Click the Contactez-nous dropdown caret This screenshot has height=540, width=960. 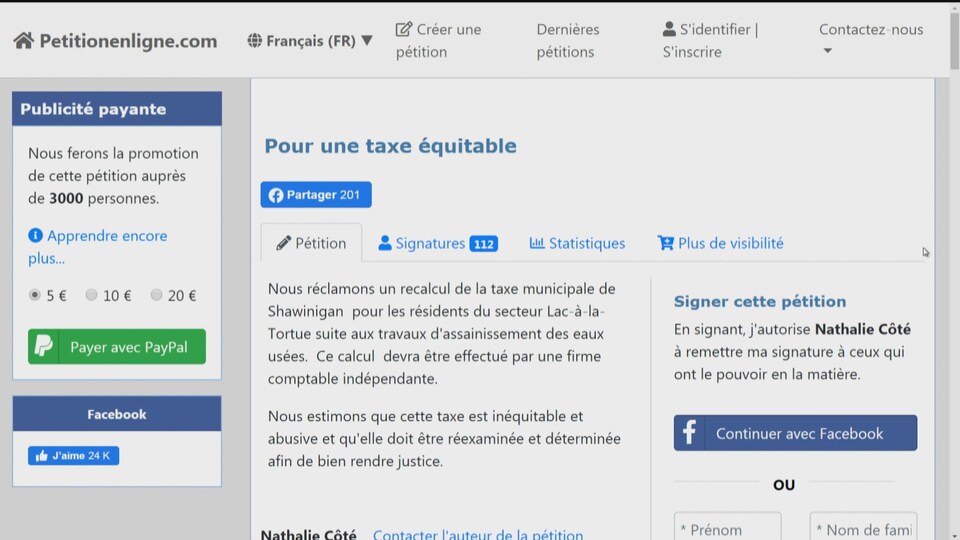point(827,51)
